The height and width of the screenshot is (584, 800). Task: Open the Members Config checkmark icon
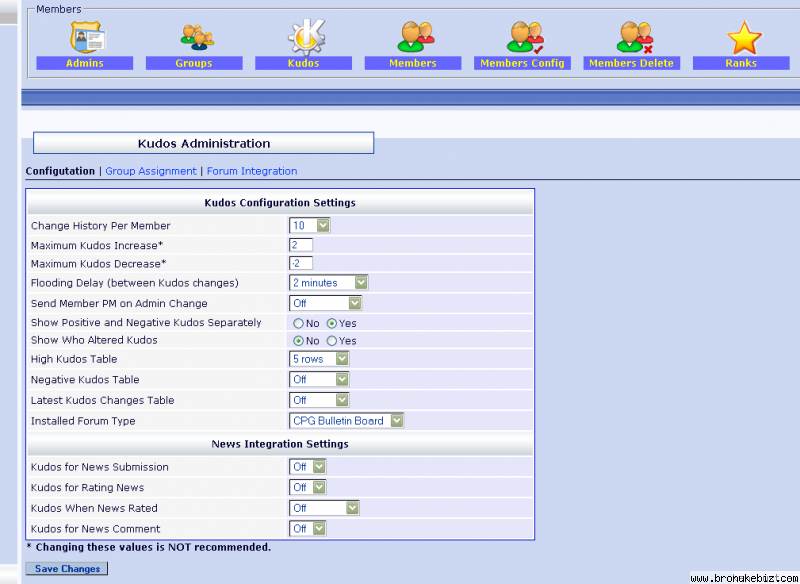(525, 37)
